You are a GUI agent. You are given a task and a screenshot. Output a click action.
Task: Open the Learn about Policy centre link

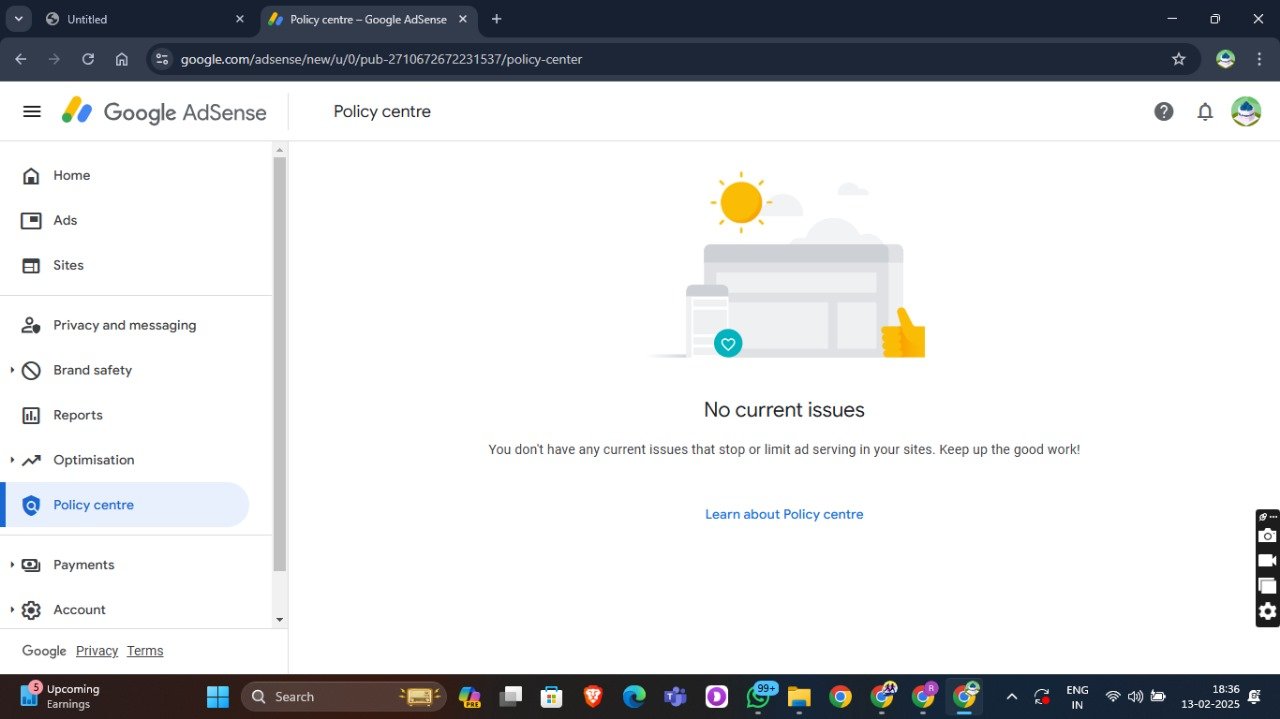[x=784, y=514]
